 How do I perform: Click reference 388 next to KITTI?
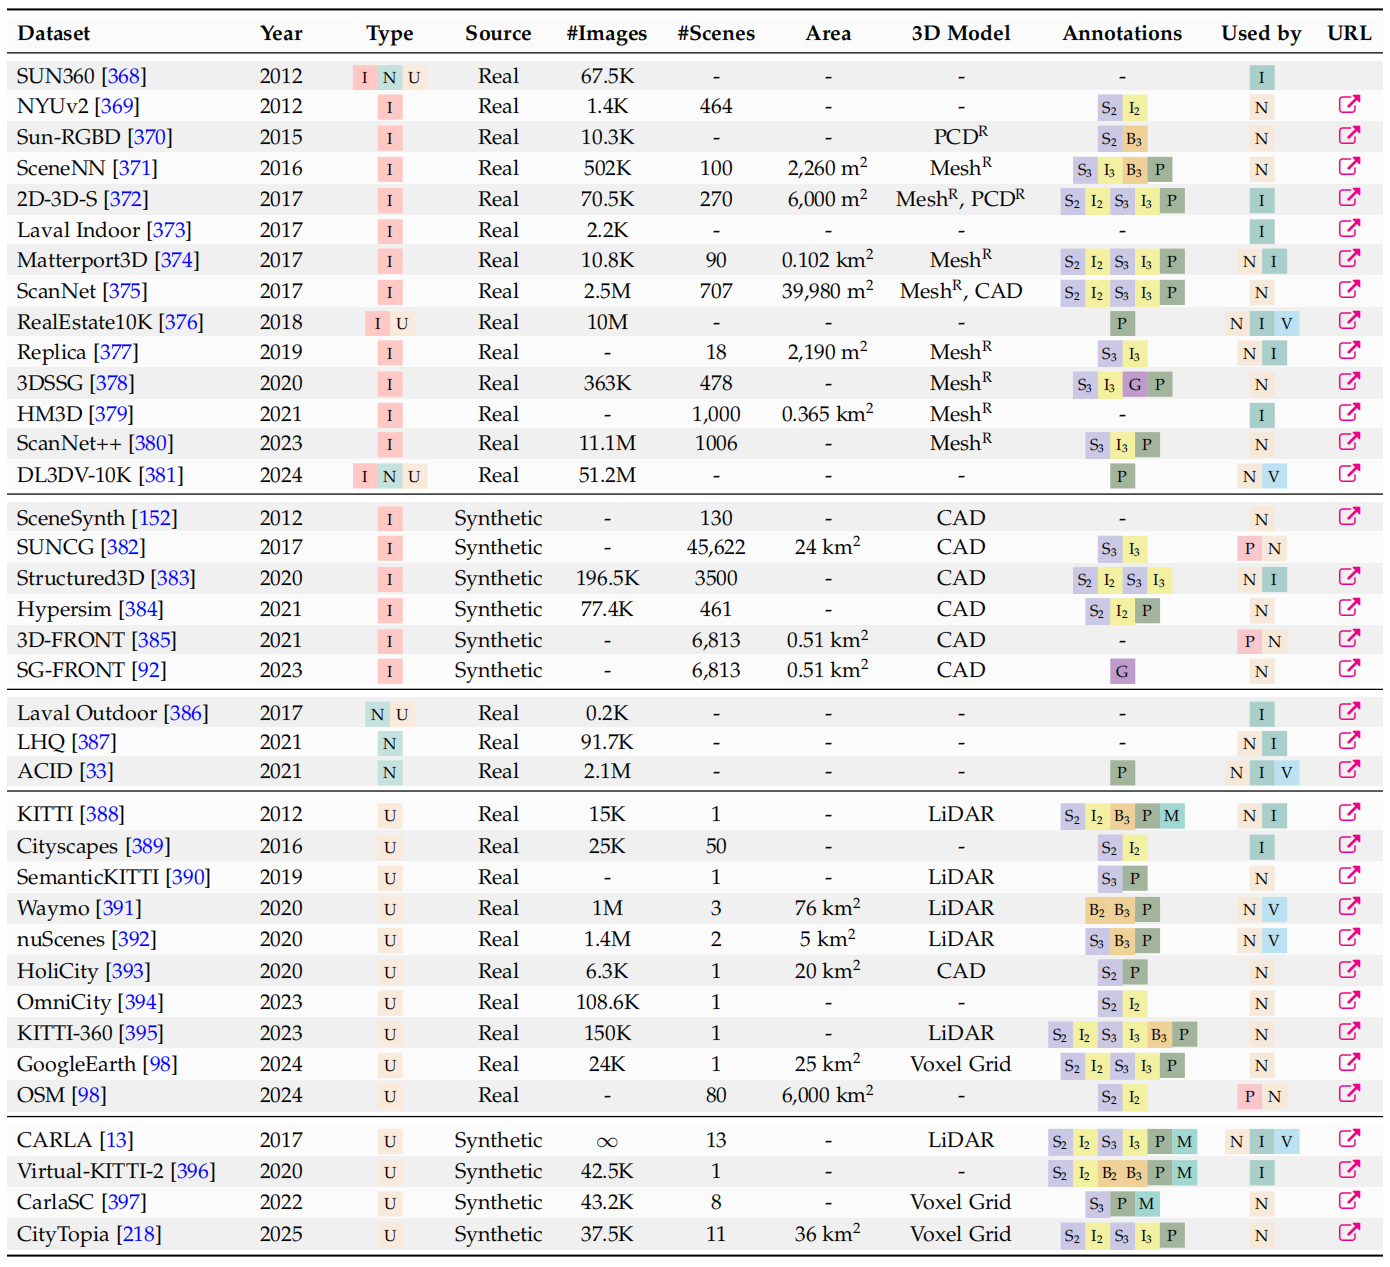[x=103, y=814]
